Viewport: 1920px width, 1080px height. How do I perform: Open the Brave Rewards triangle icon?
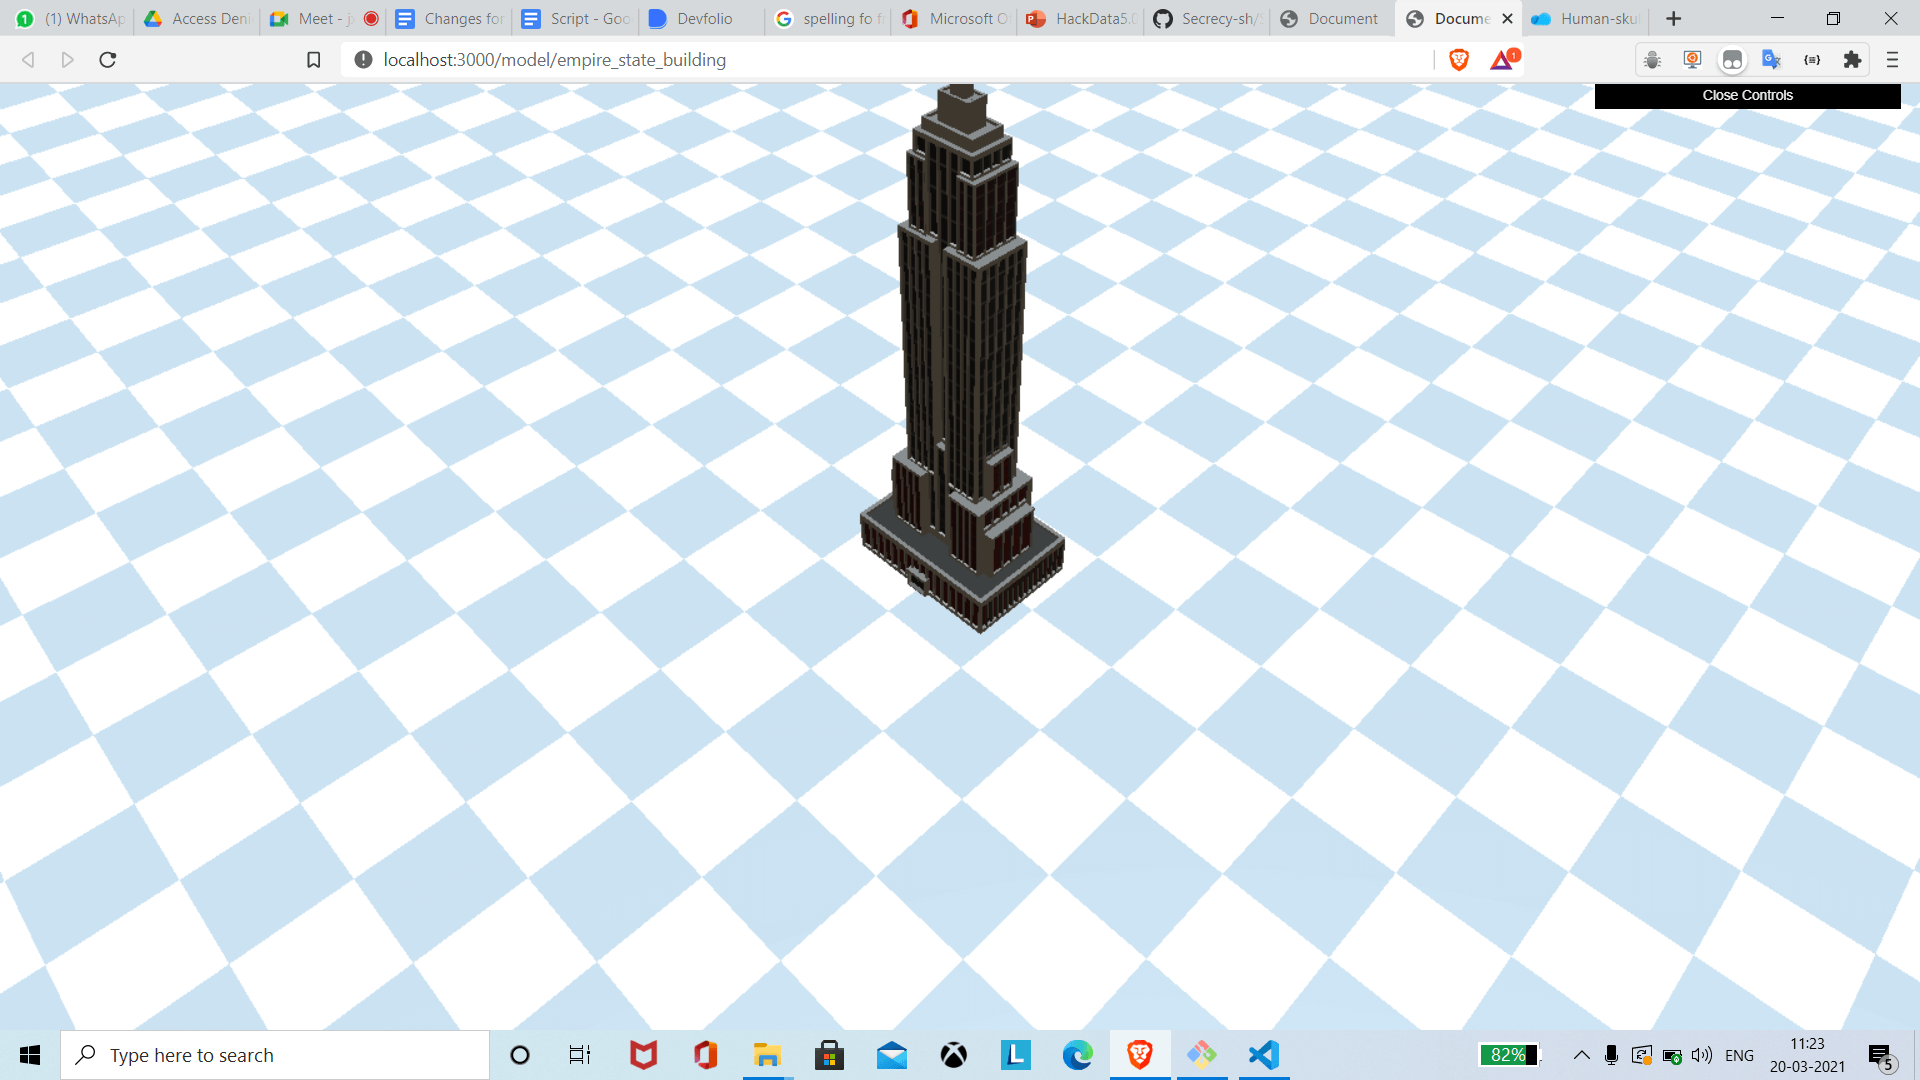1502,60
